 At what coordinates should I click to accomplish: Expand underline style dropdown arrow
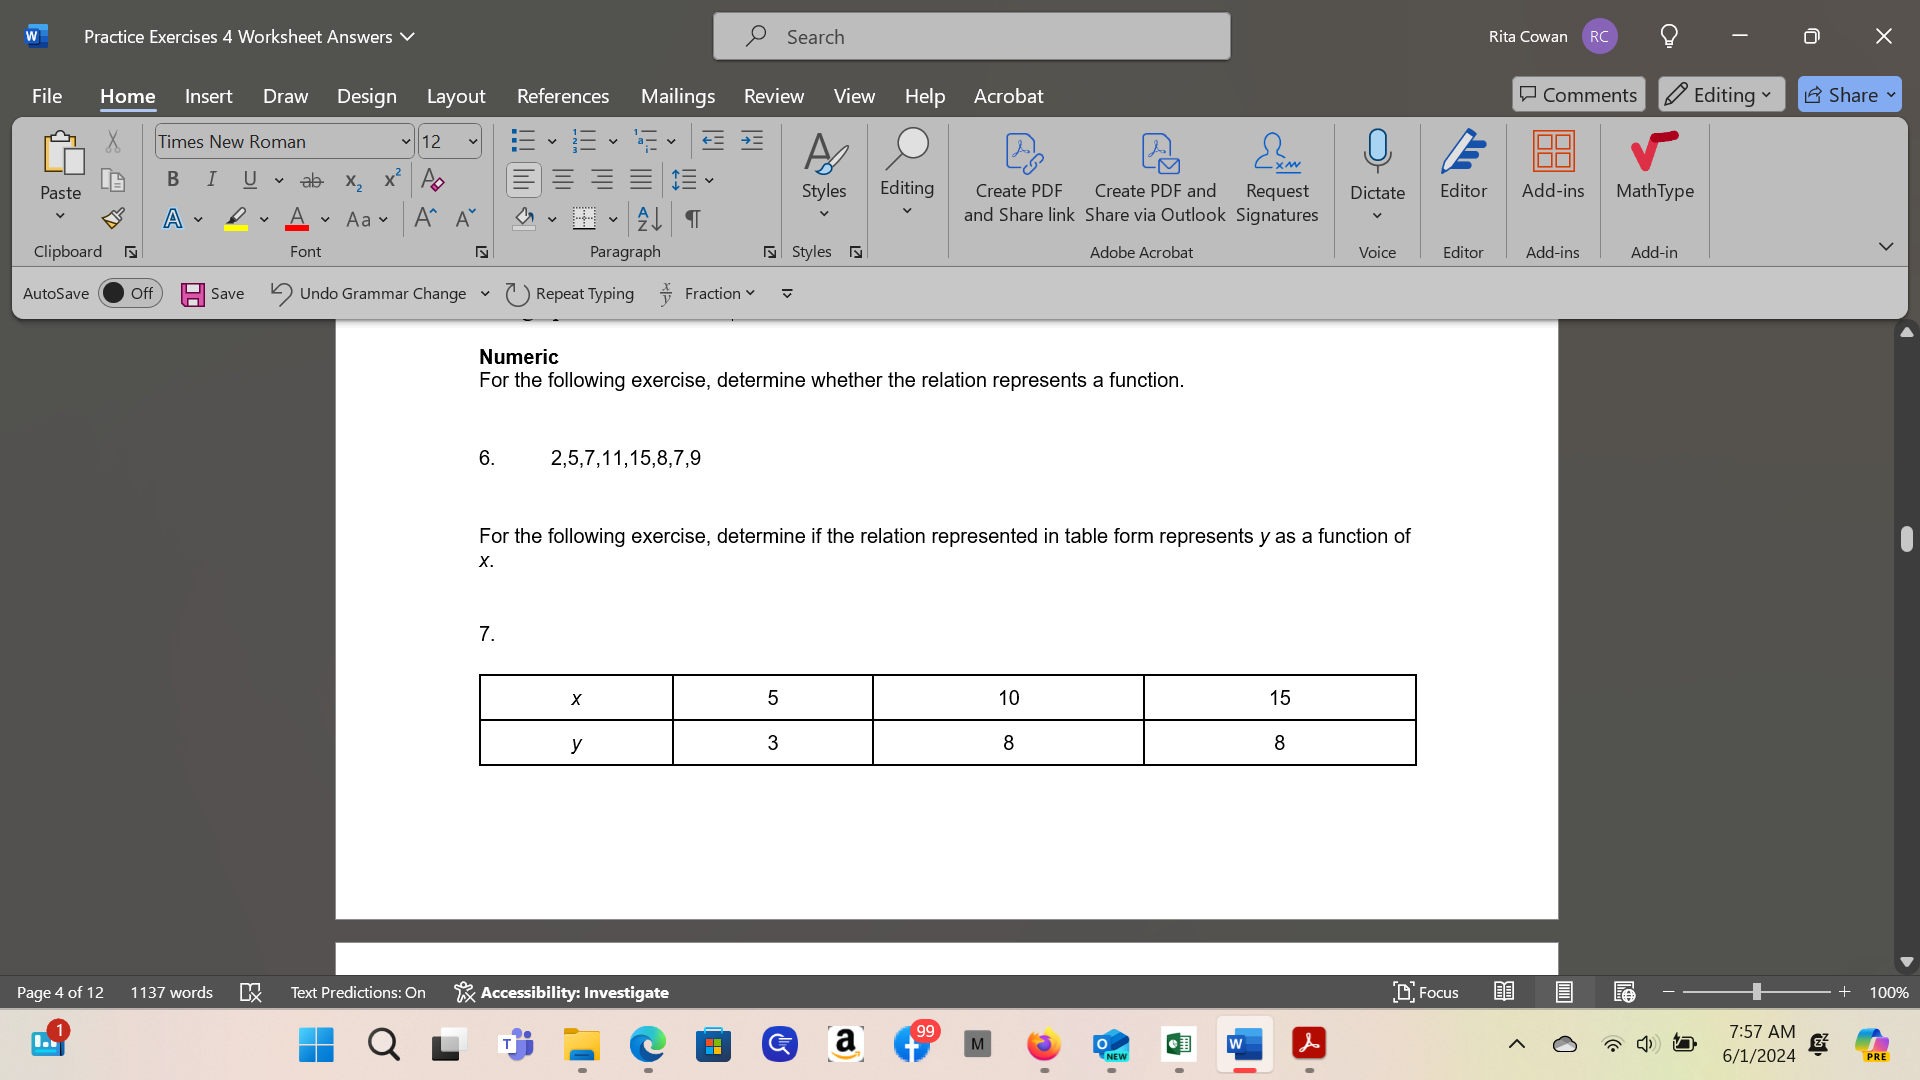[279, 181]
